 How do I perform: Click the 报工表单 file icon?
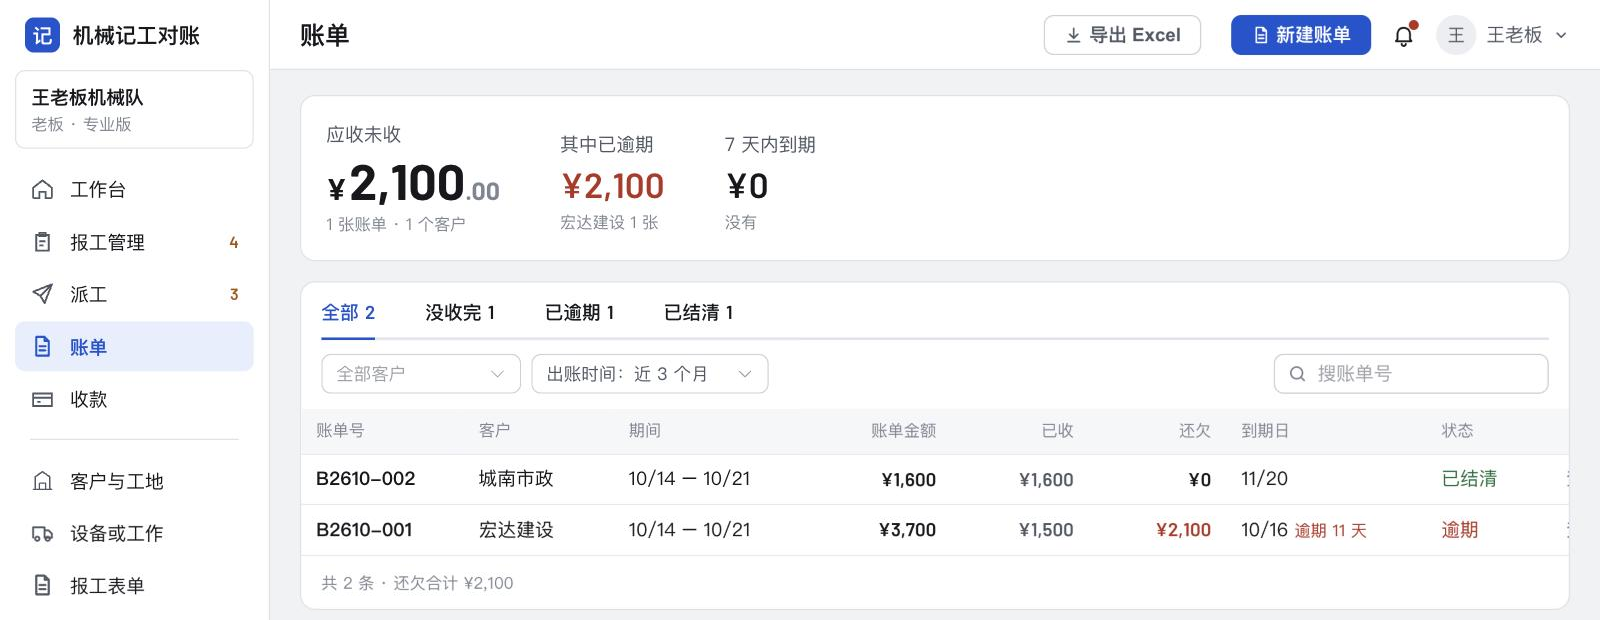click(x=42, y=585)
